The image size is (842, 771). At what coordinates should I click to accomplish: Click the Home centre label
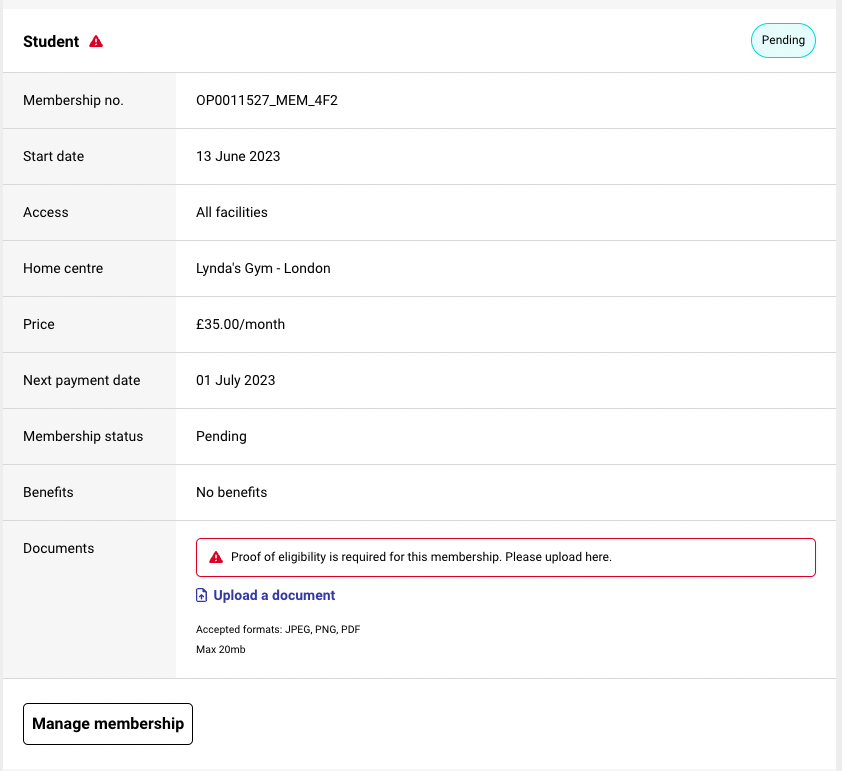[63, 268]
